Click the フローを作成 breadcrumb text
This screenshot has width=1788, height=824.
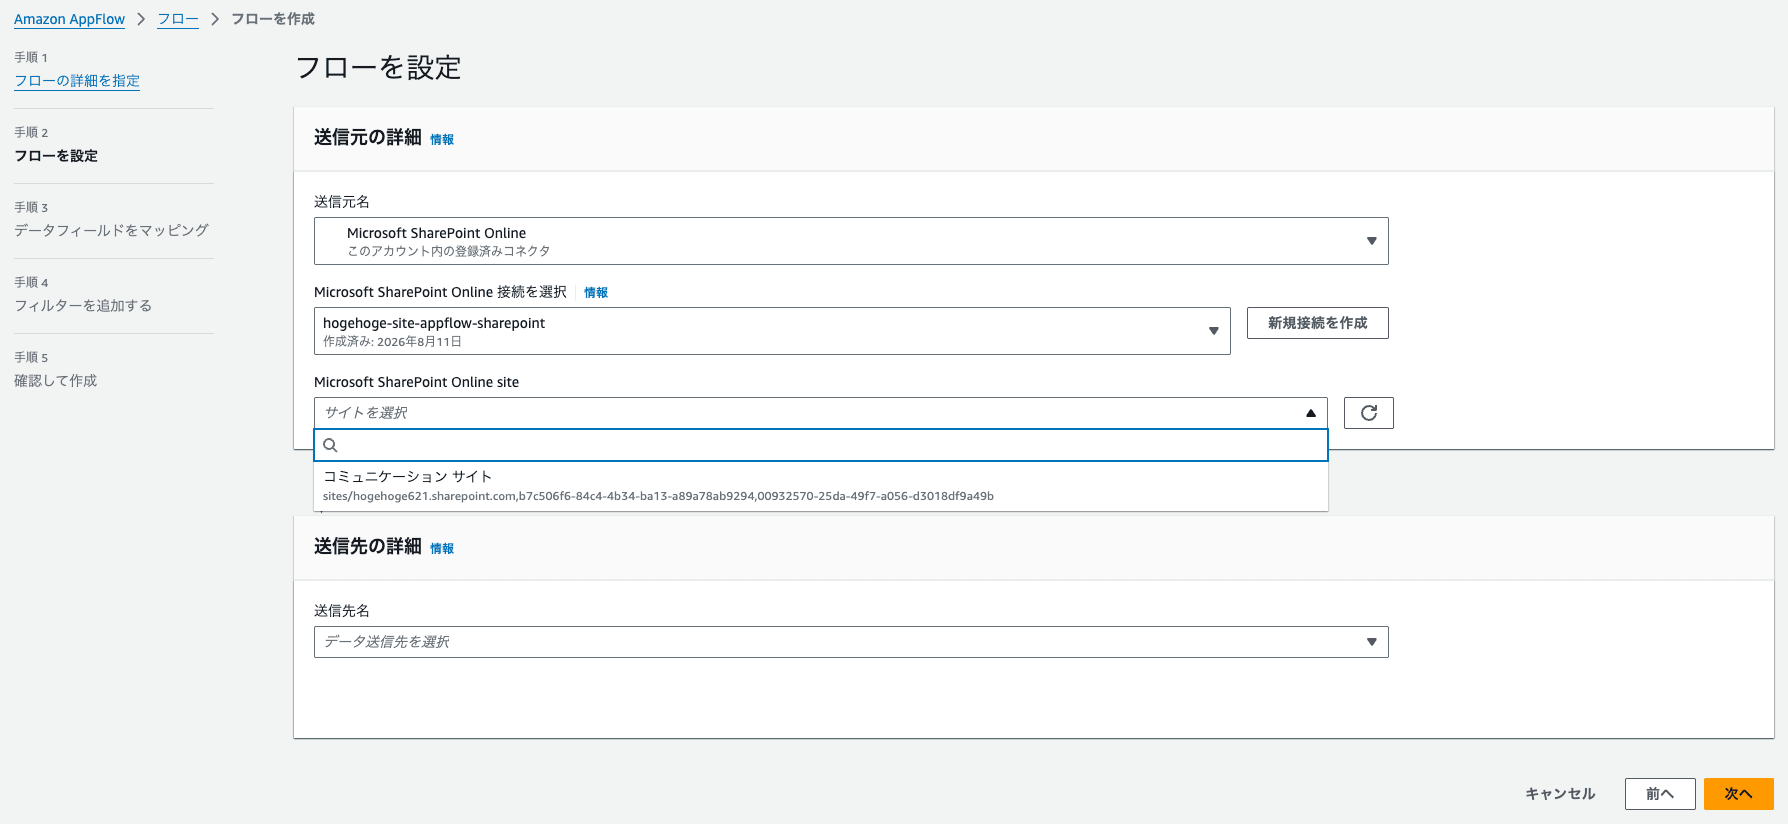tap(273, 19)
